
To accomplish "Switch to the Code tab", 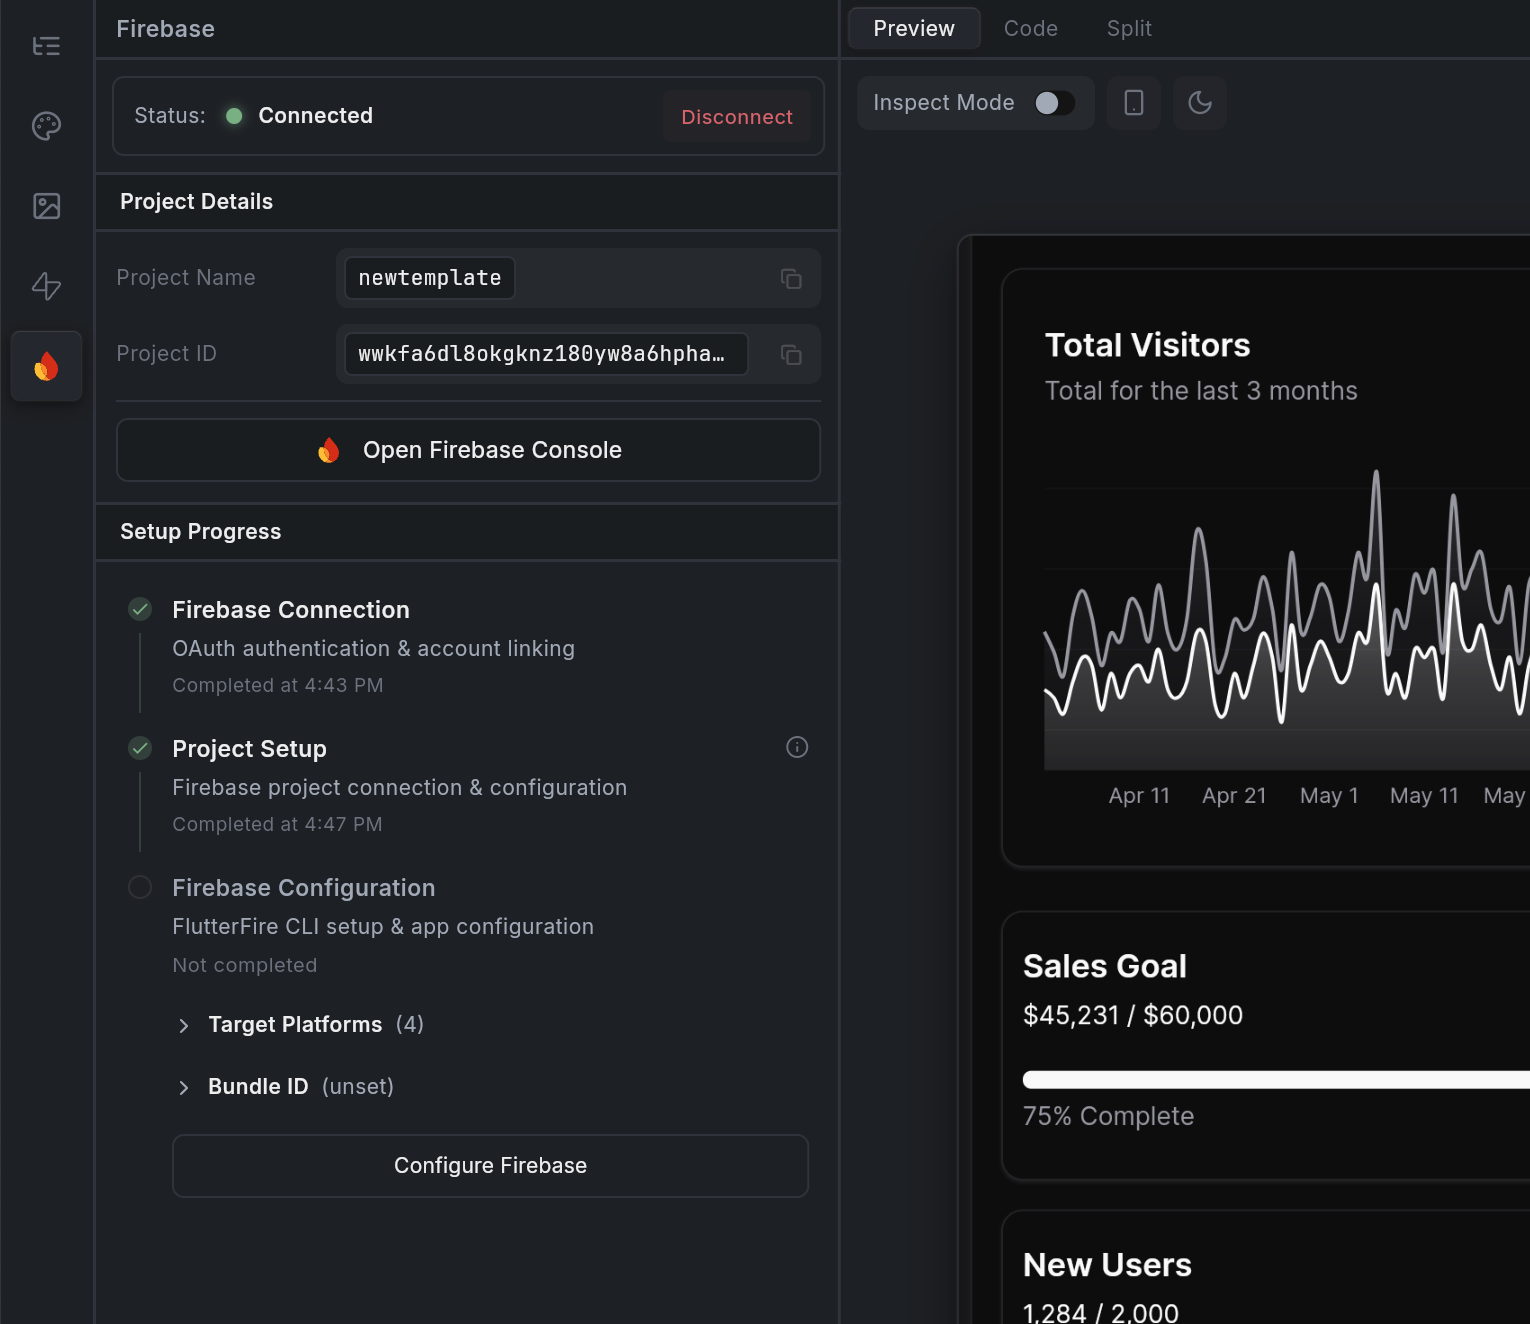I will click(x=1031, y=28).
